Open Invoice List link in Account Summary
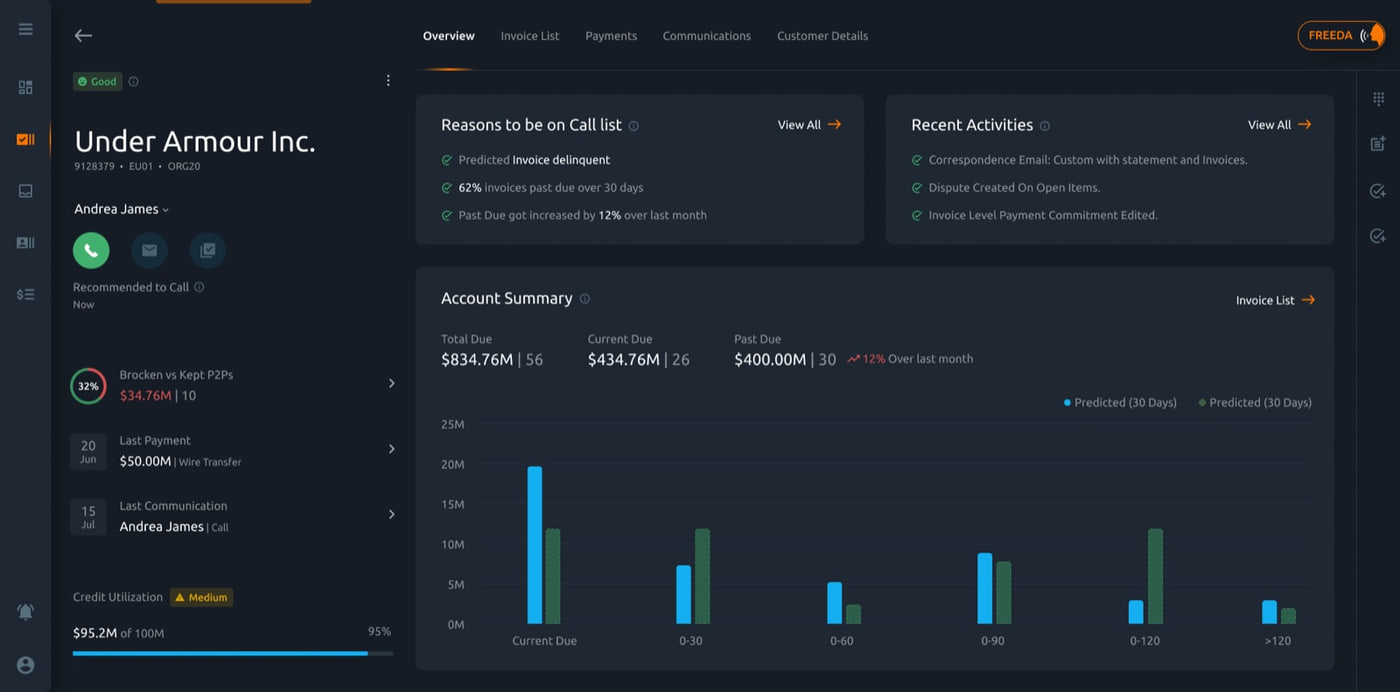Image resolution: width=1400 pixels, height=692 pixels. click(x=1275, y=300)
